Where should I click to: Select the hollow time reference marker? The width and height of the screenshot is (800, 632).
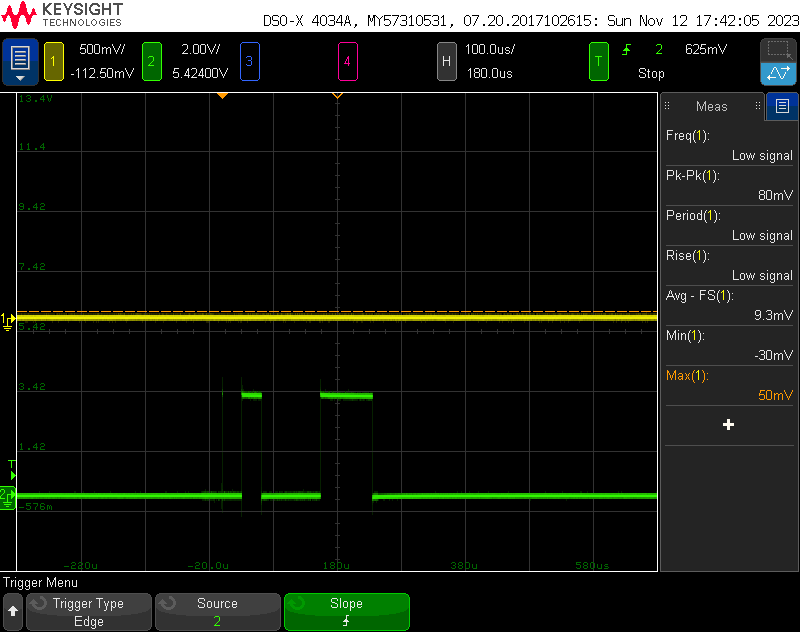pos(337,96)
